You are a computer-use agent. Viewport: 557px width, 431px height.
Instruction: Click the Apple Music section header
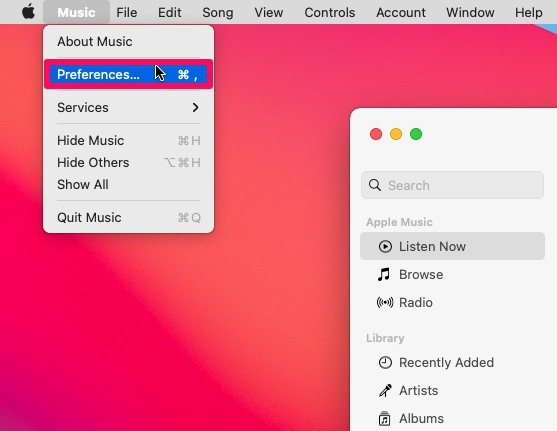click(x=399, y=222)
